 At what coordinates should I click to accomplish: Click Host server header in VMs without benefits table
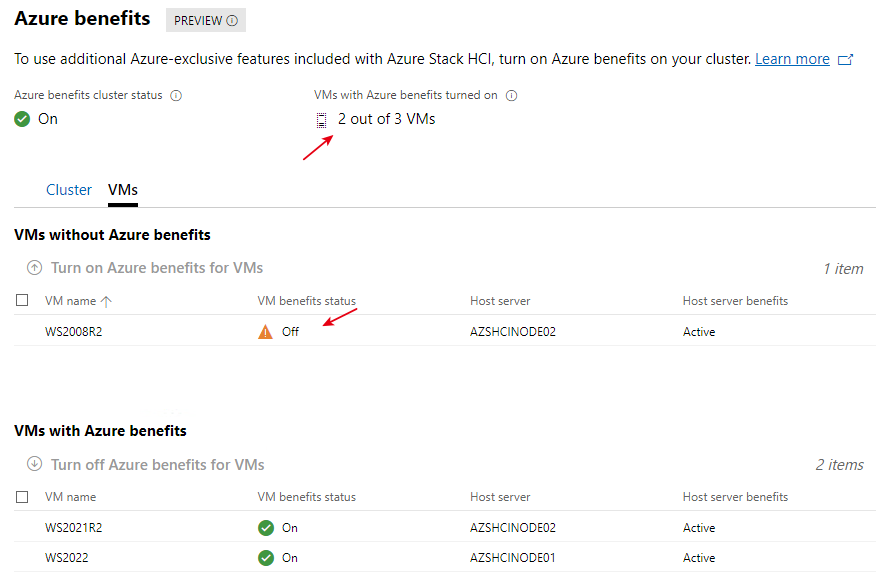point(500,301)
